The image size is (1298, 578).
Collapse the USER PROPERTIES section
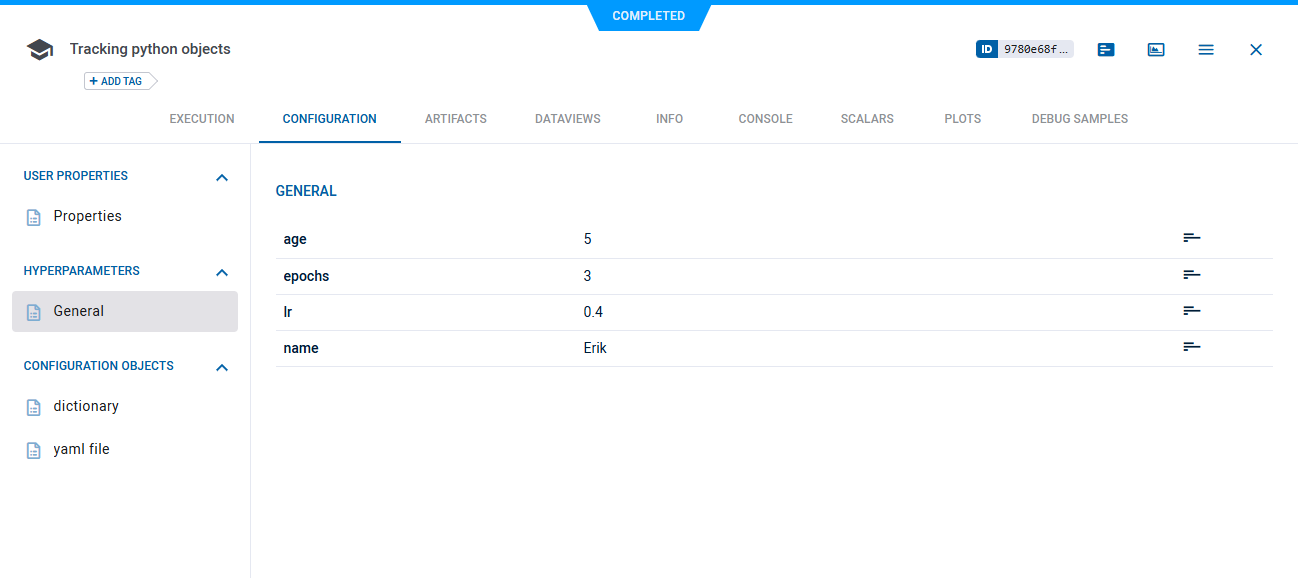[x=222, y=176]
